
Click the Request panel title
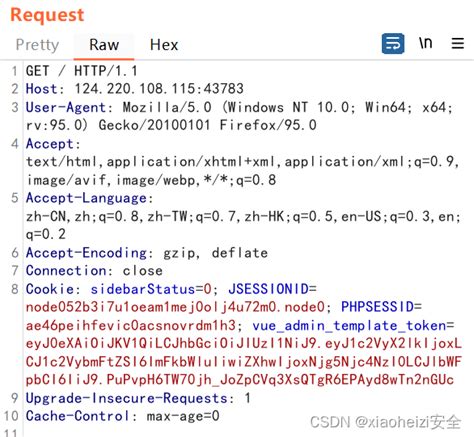(x=47, y=15)
